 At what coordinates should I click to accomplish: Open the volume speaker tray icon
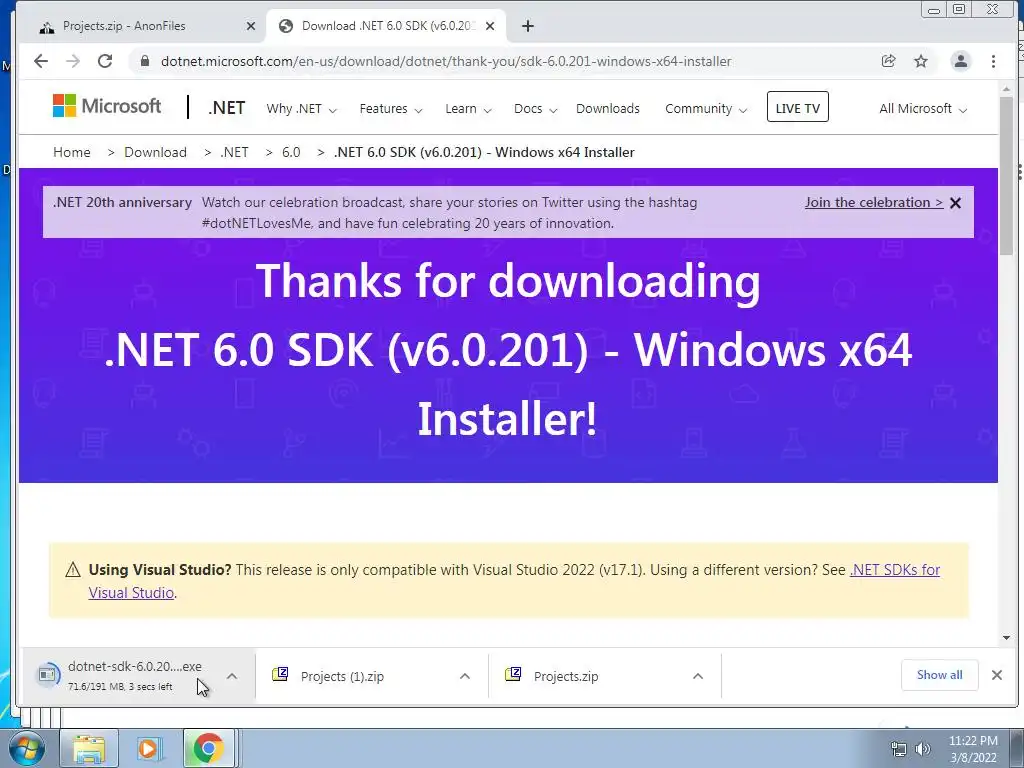923,749
